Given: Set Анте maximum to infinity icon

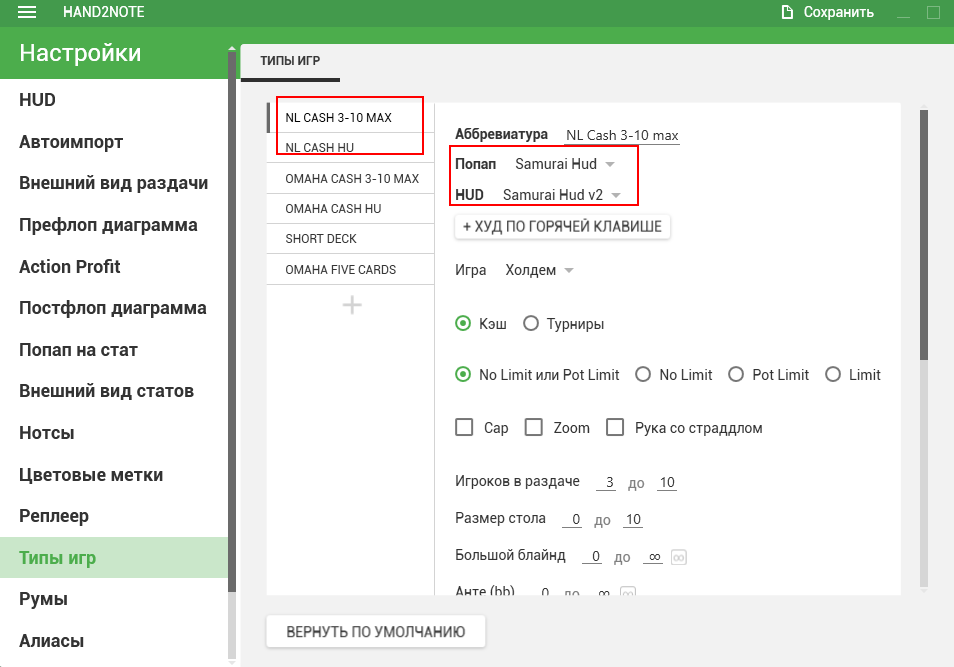Looking at the screenshot, I should pos(627,592).
